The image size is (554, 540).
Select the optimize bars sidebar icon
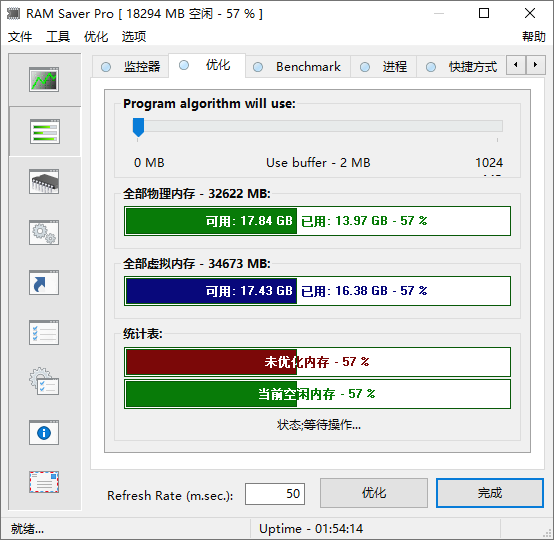pos(45,131)
